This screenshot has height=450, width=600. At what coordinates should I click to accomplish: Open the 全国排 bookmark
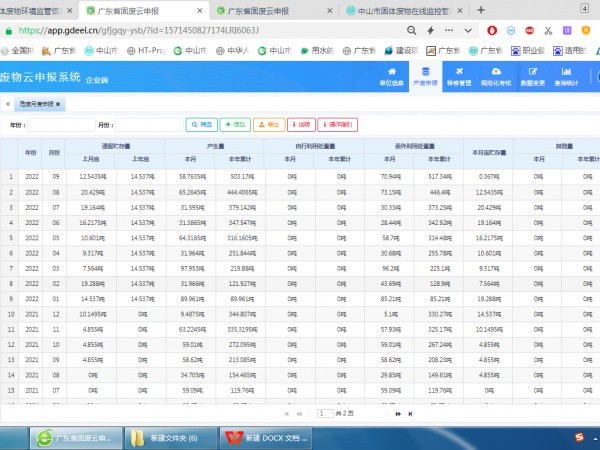pyautogui.click(x=17, y=51)
